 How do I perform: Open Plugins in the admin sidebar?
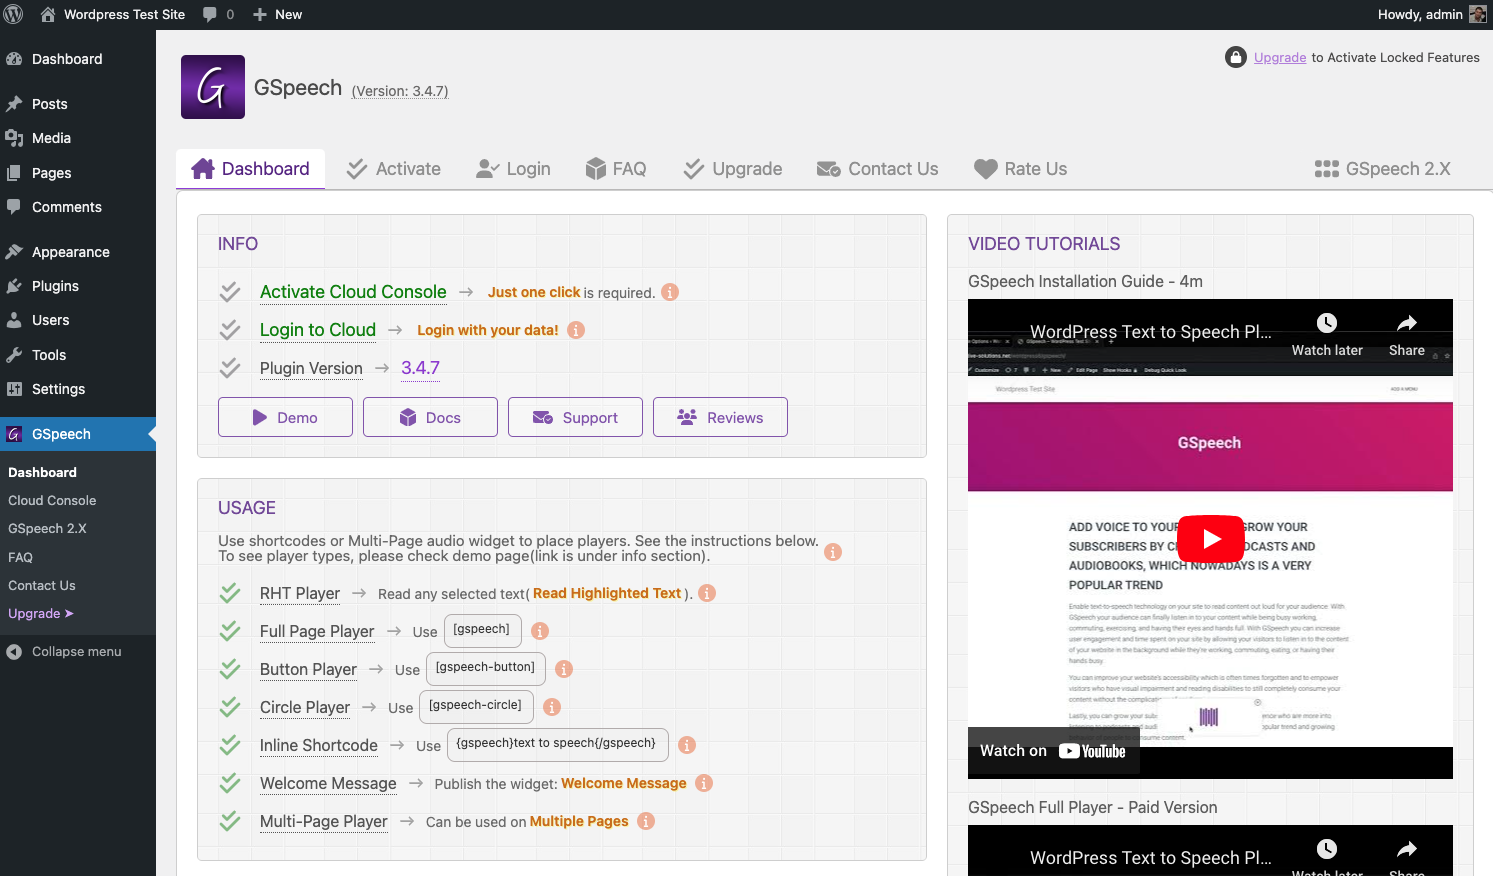(78, 286)
